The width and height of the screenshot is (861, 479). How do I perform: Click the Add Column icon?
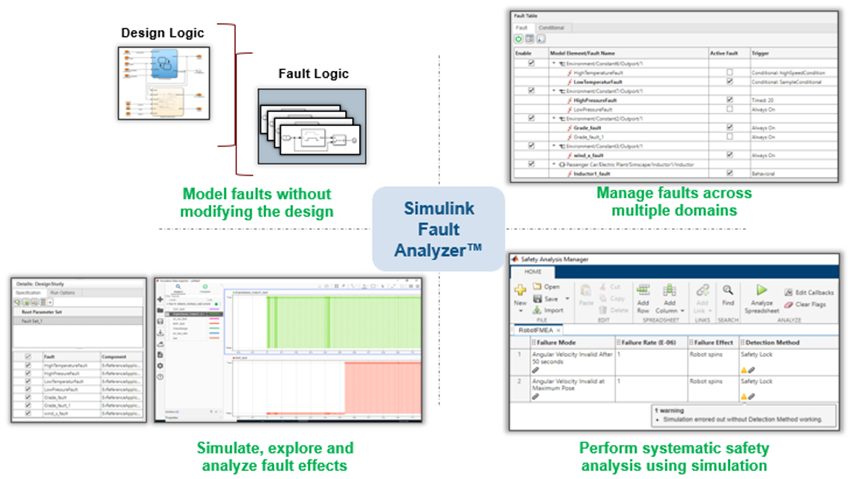(x=669, y=290)
